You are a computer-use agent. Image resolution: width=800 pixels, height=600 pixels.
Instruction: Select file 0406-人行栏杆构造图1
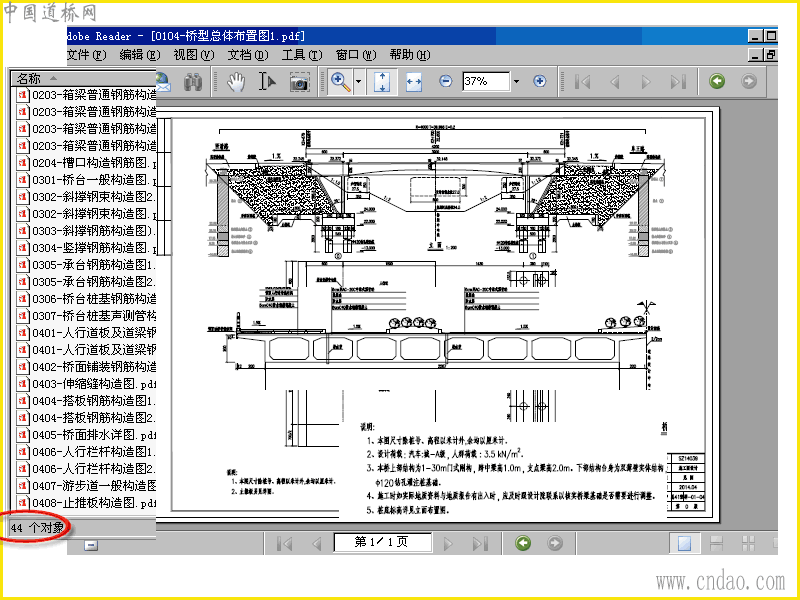(84, 452)
